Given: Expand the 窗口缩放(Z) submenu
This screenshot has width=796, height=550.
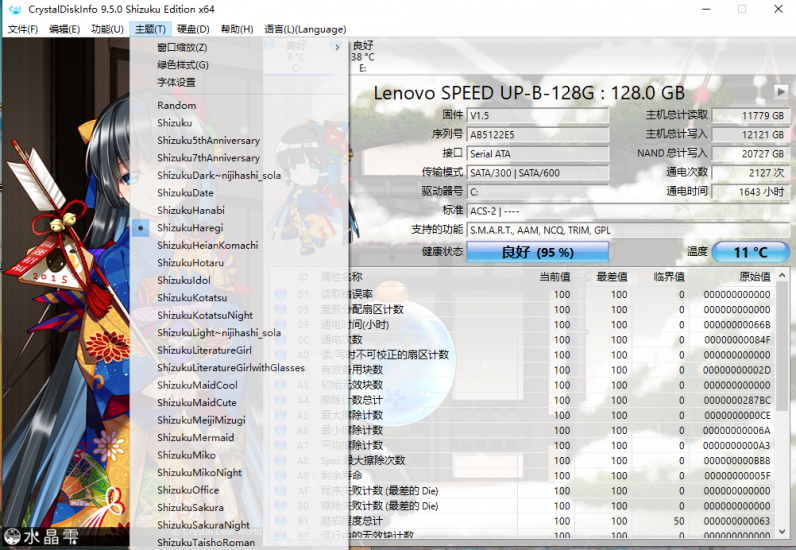Looking at the screenshot, I should pos(239,47).
